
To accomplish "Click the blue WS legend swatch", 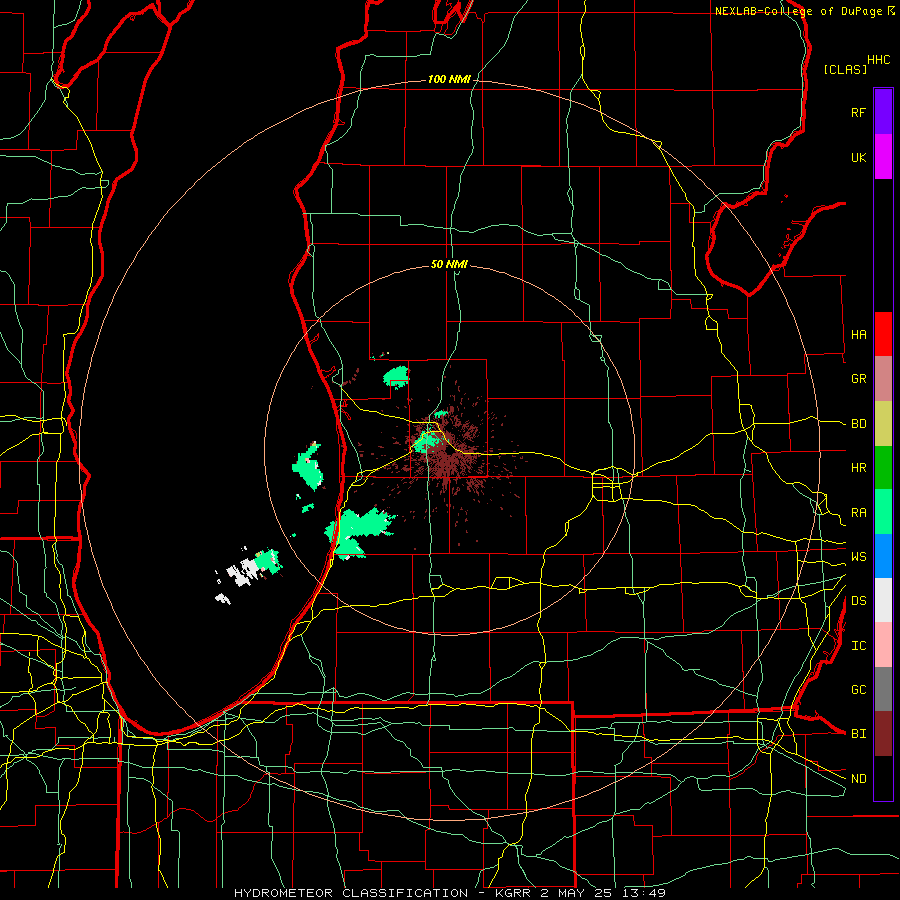I will [x=883, y=556].
